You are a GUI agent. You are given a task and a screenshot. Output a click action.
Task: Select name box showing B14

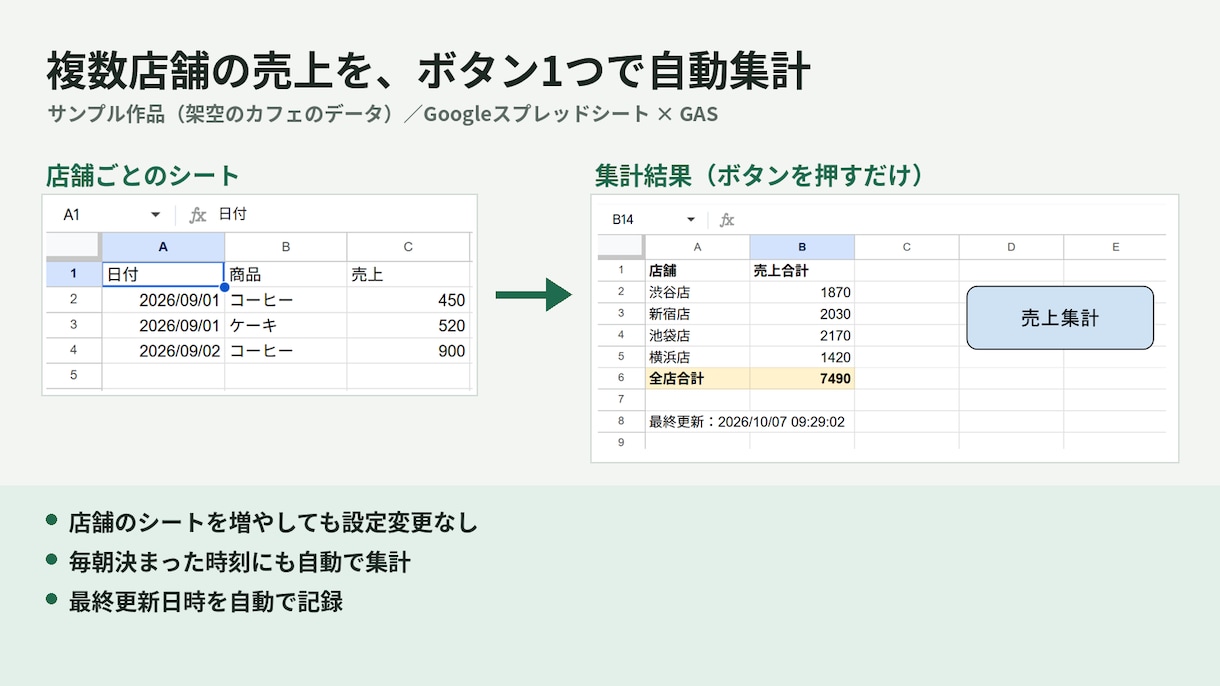coord(622,220)
